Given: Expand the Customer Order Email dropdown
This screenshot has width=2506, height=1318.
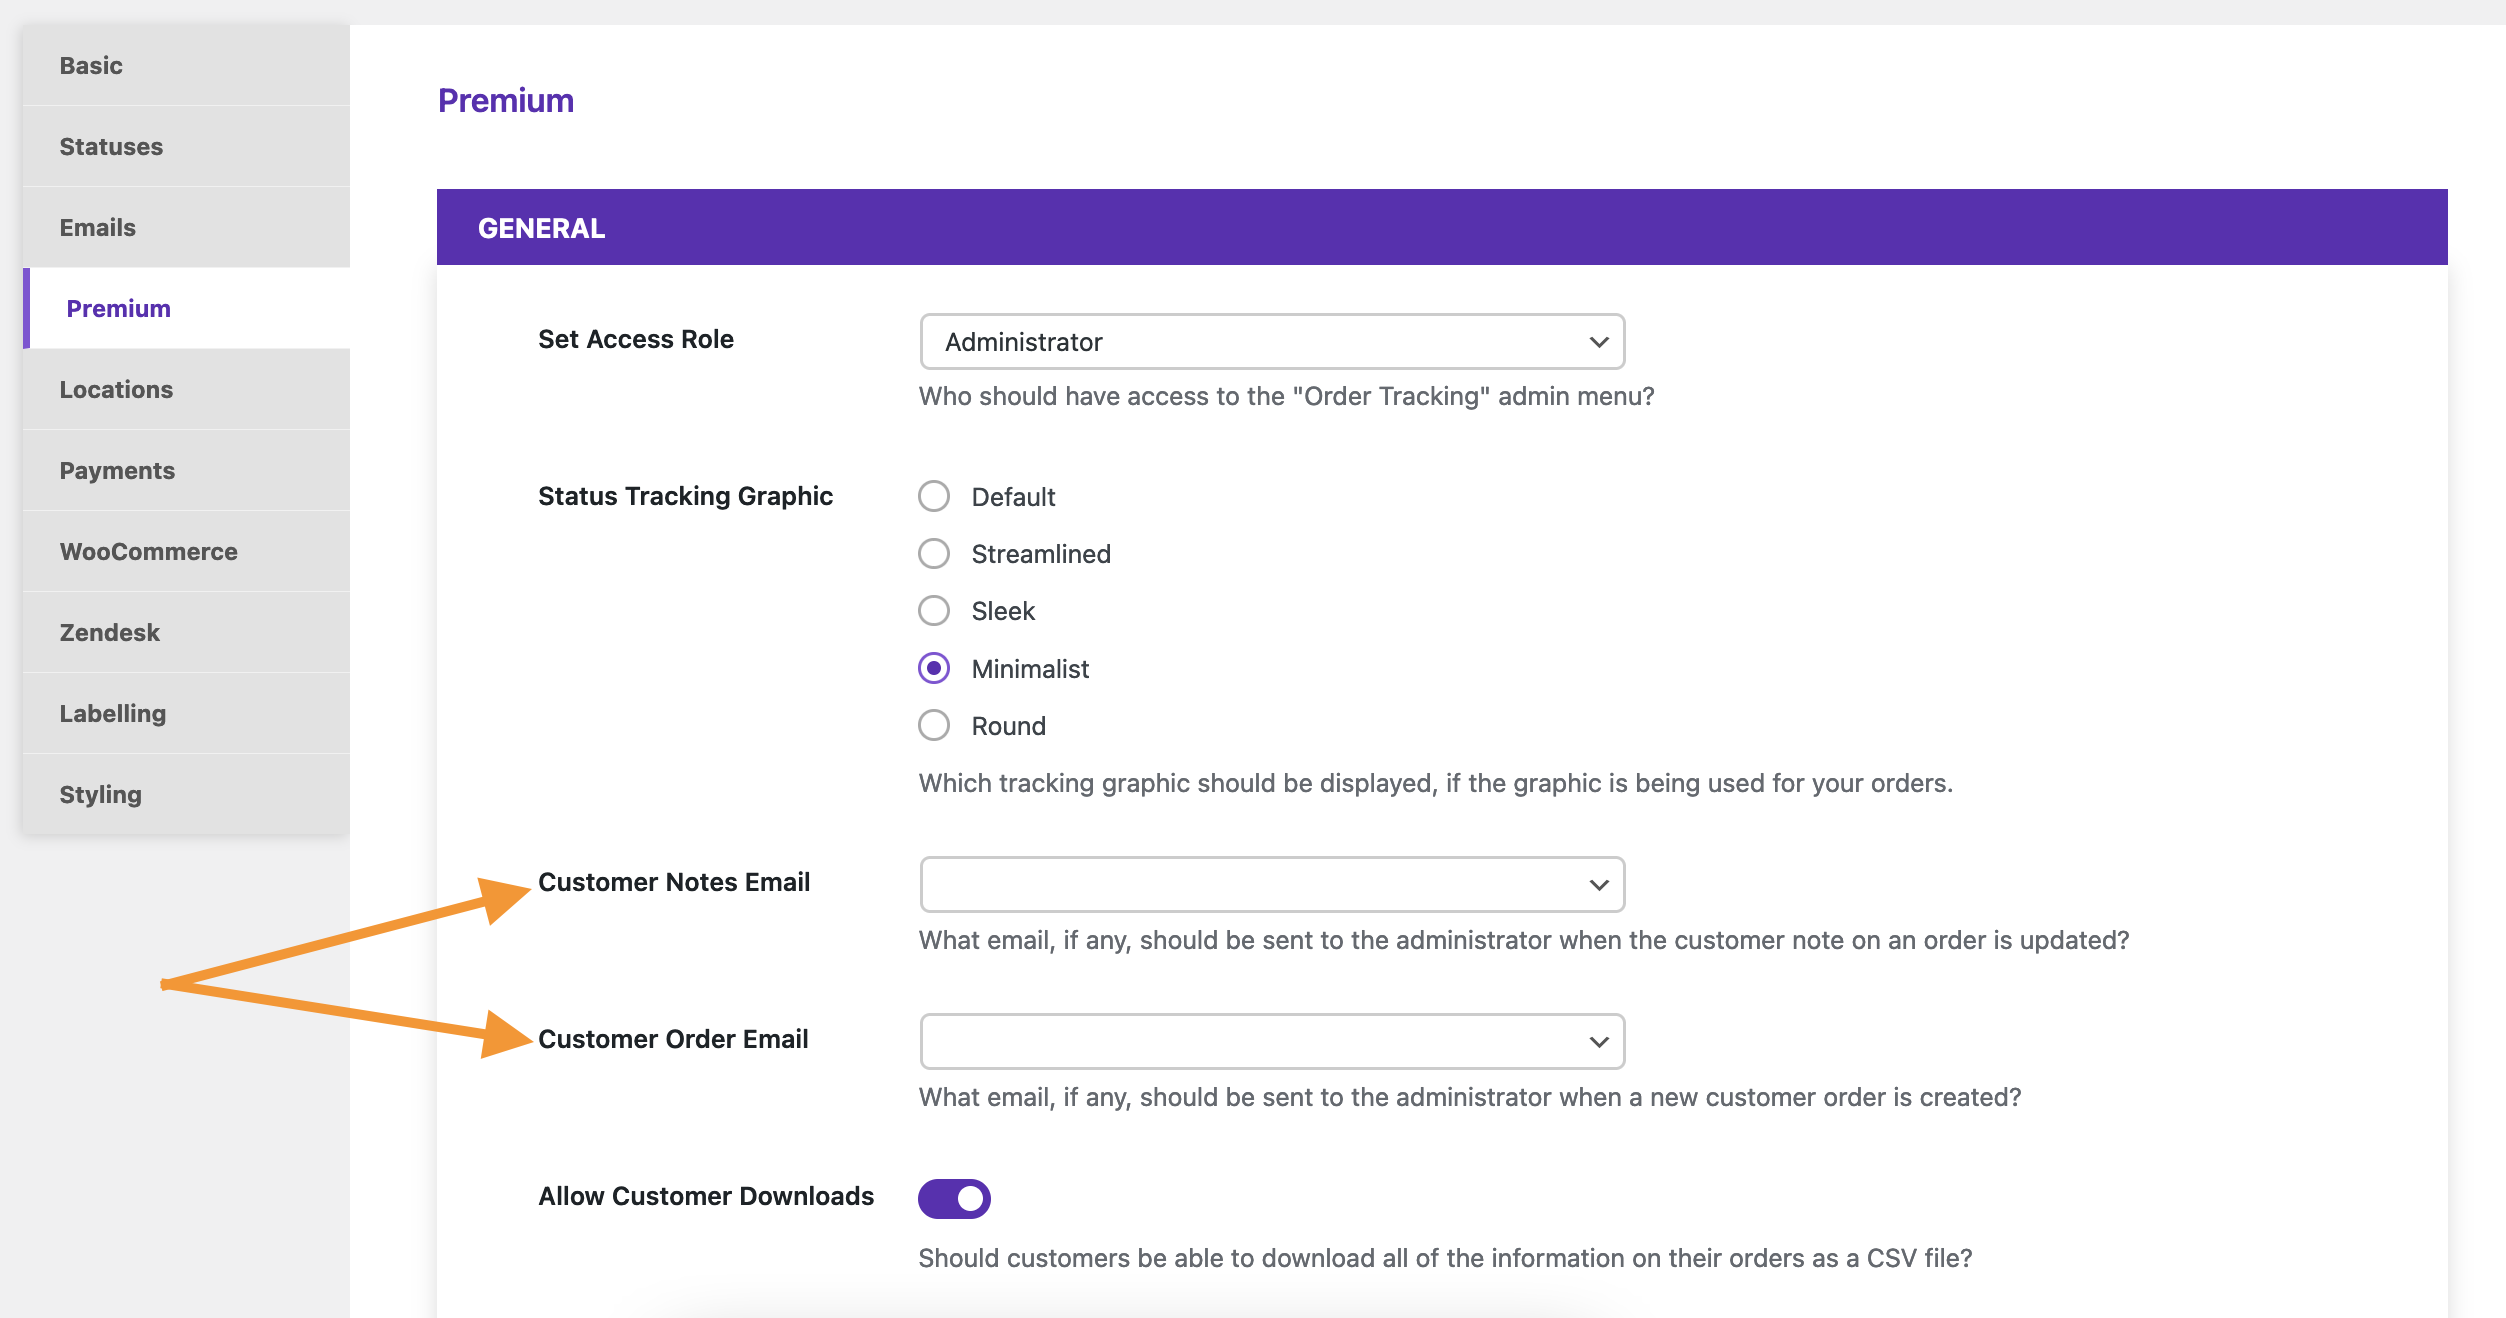Looking at the screenshot, I should [x=1272, y=1041].
